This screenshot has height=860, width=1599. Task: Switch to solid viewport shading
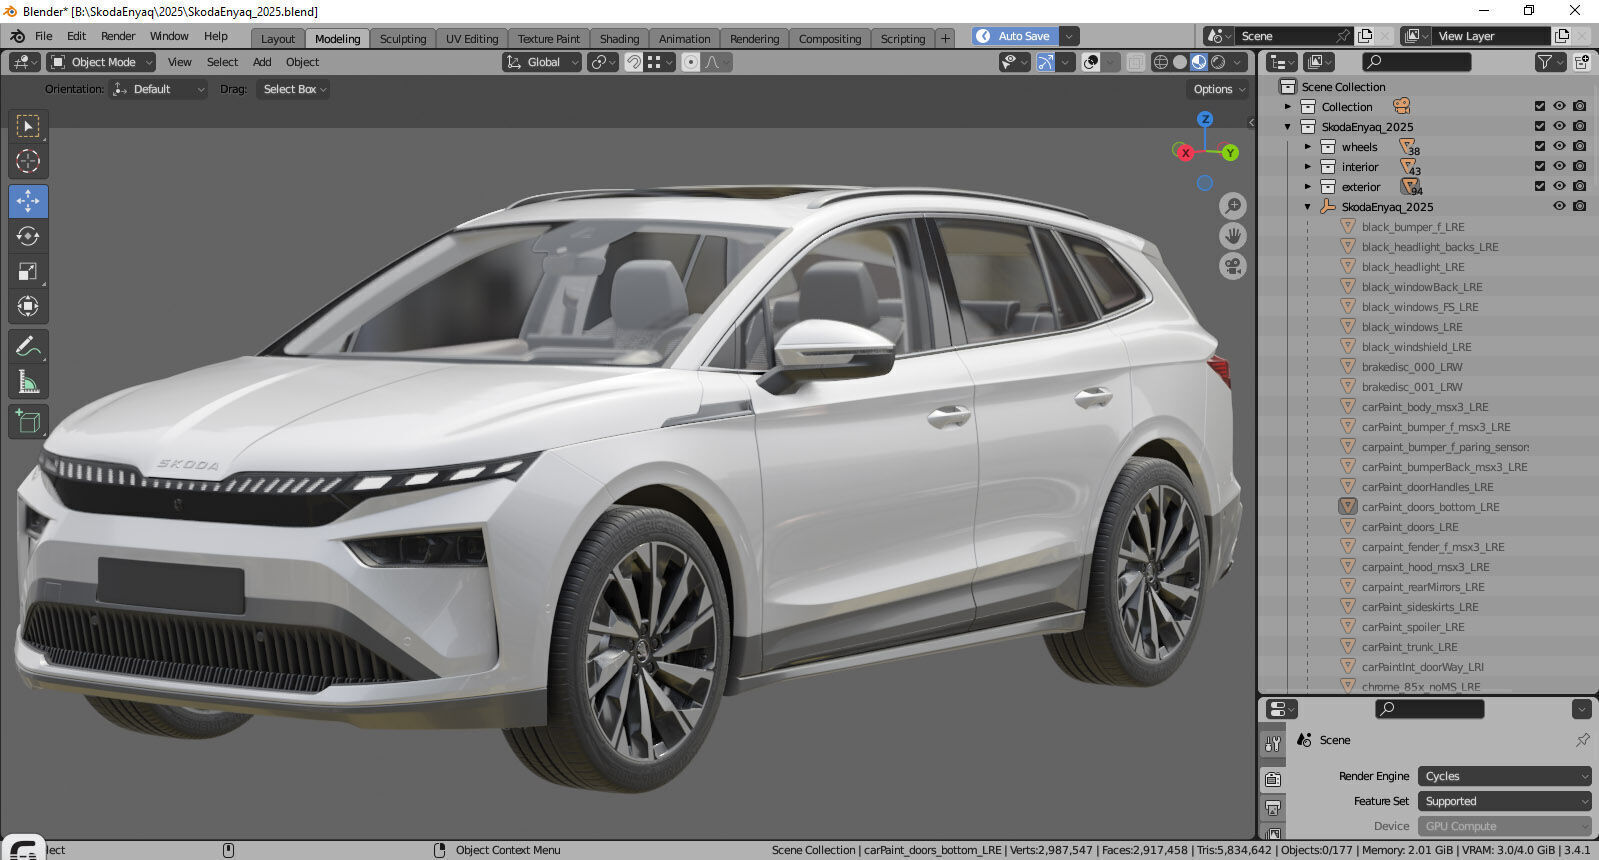[1180, 62]
